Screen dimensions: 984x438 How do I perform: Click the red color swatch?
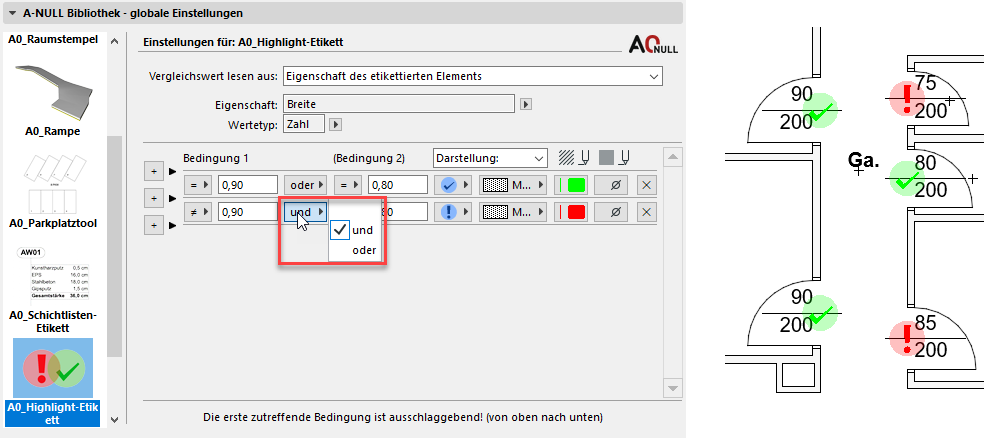571,212
